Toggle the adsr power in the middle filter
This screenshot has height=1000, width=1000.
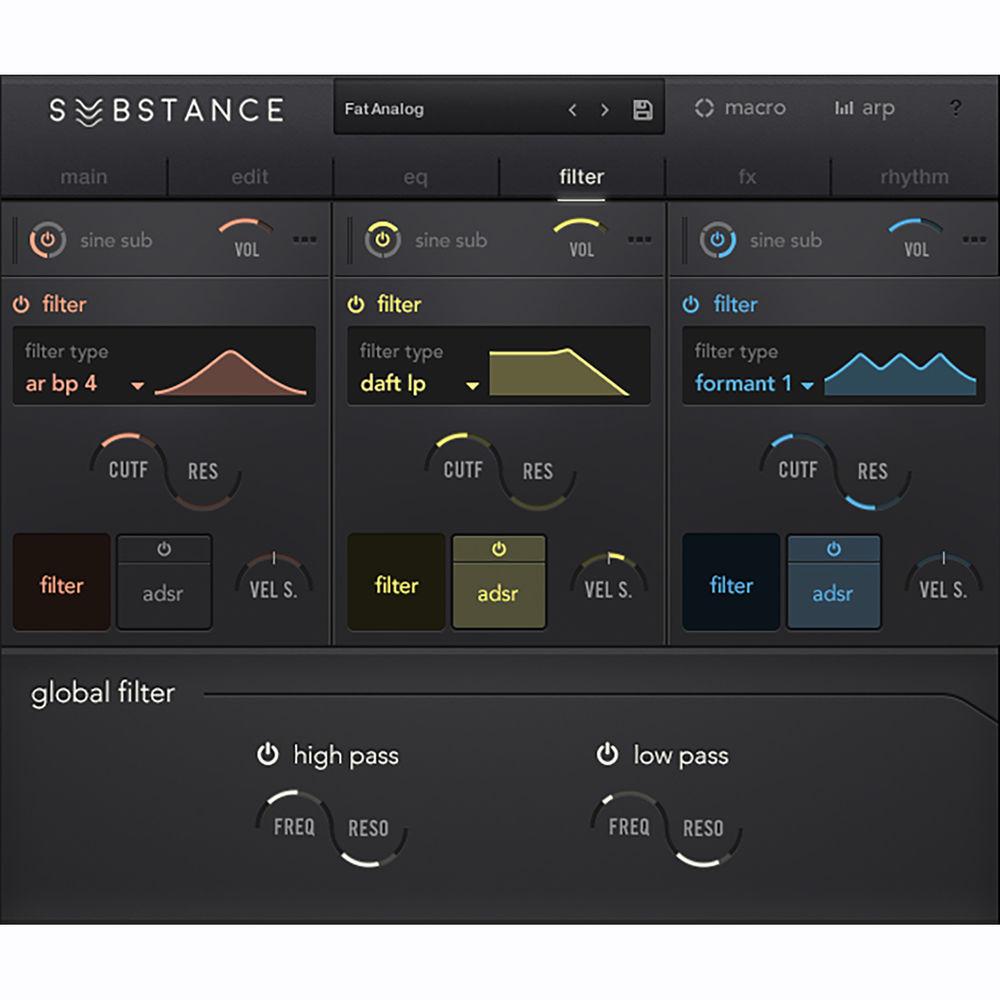499,549
